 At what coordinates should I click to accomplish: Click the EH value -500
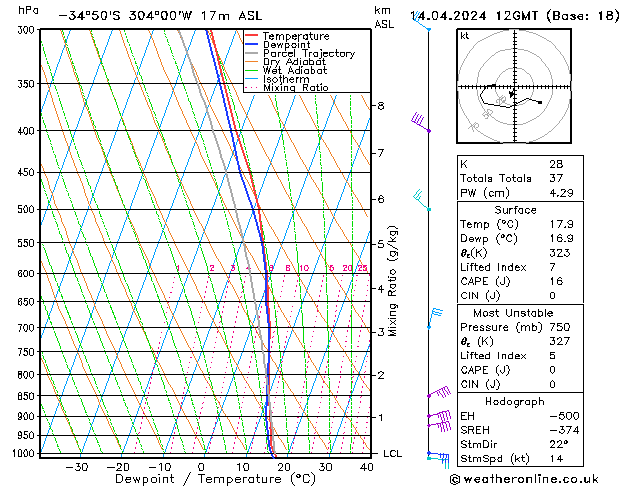click(564, 416)
